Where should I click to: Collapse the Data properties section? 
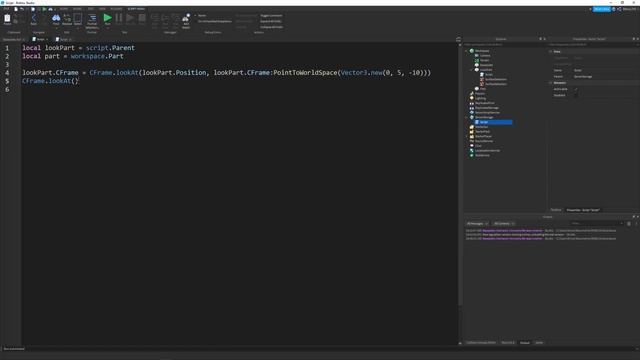(551, 51)
